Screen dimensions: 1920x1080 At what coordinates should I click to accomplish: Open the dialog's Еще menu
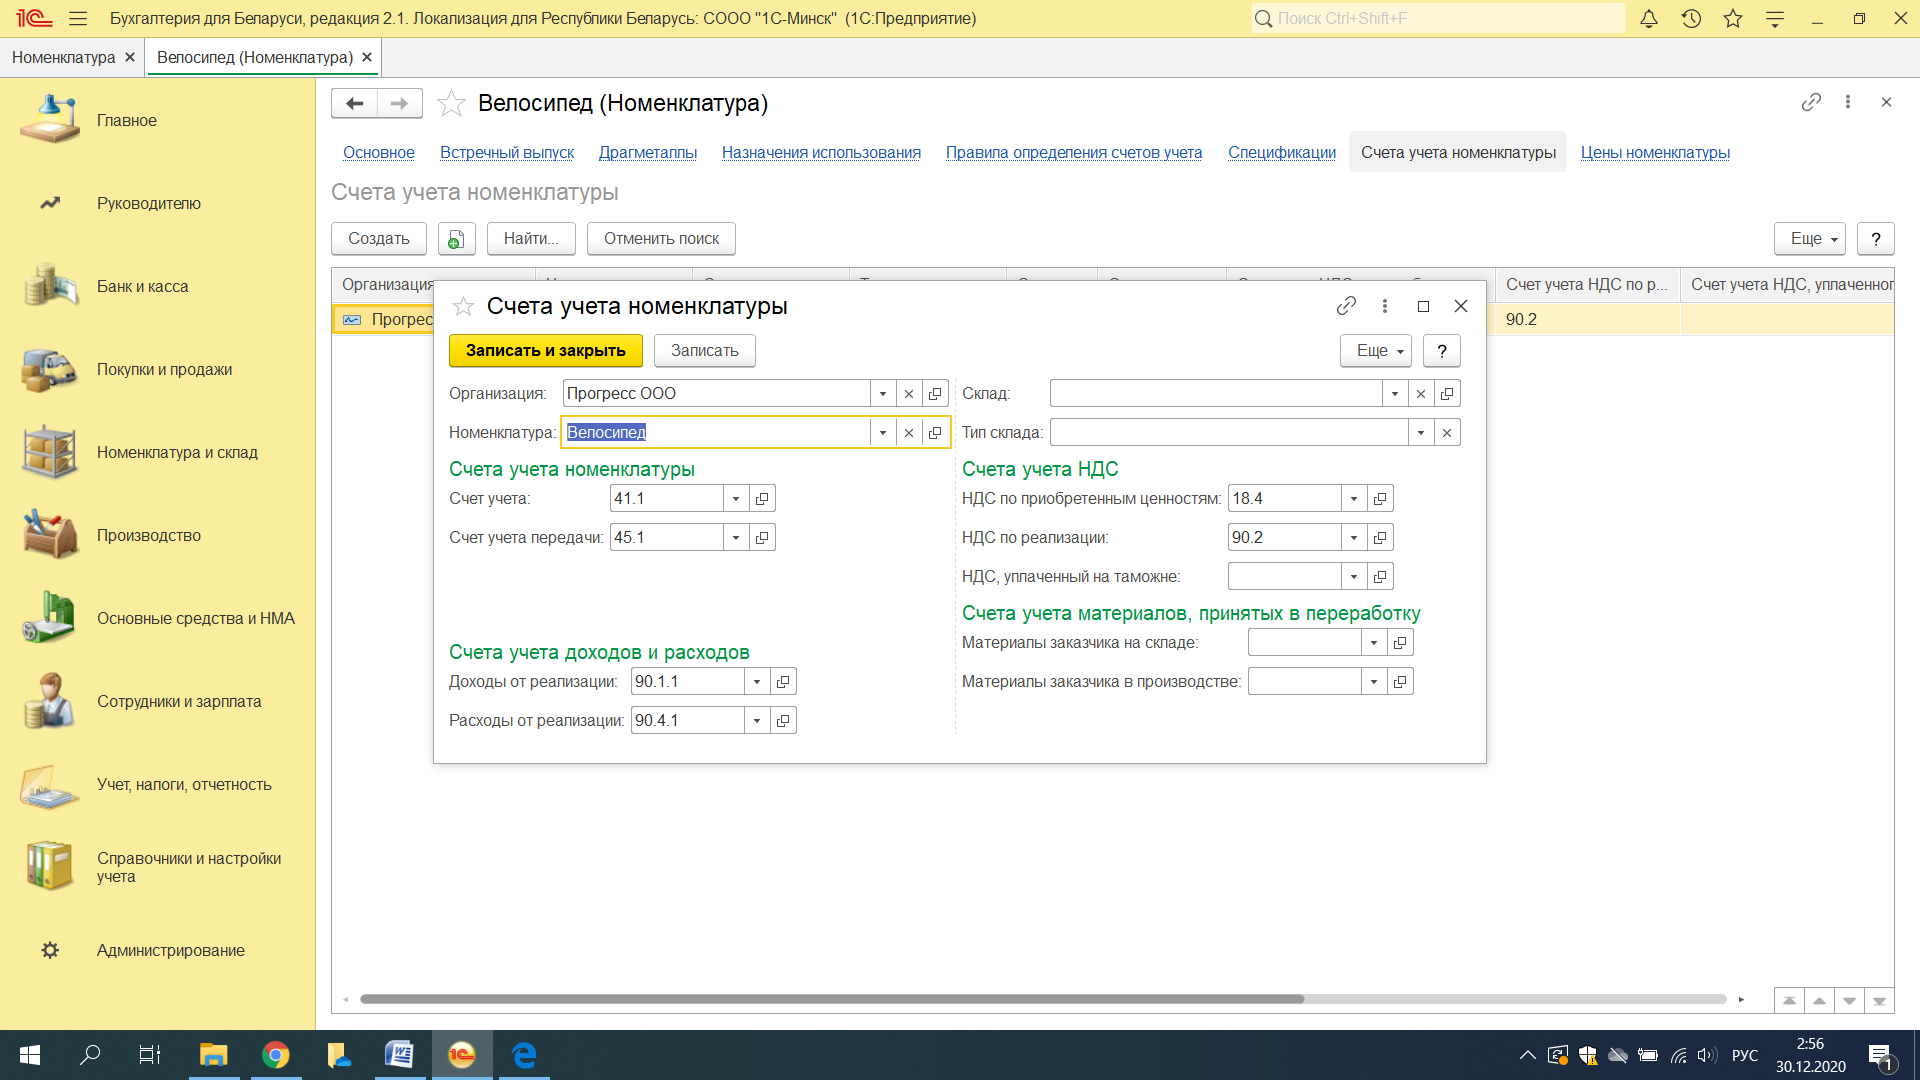click(1376, 350)
